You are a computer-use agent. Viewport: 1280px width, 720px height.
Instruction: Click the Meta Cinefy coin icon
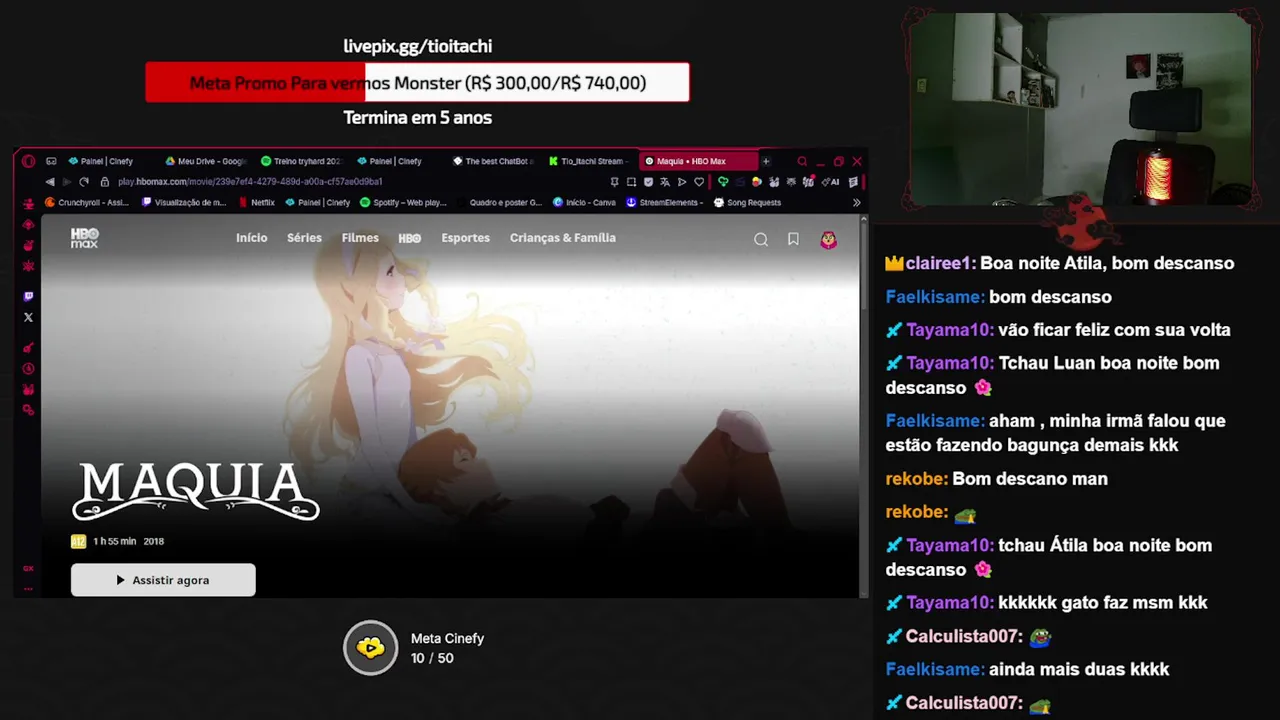(370, 648)
